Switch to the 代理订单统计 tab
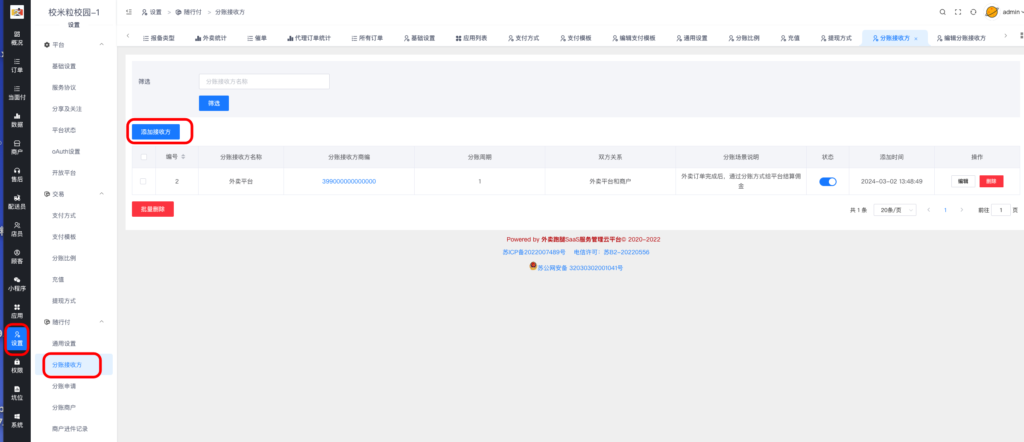 (x=309, y=39)
